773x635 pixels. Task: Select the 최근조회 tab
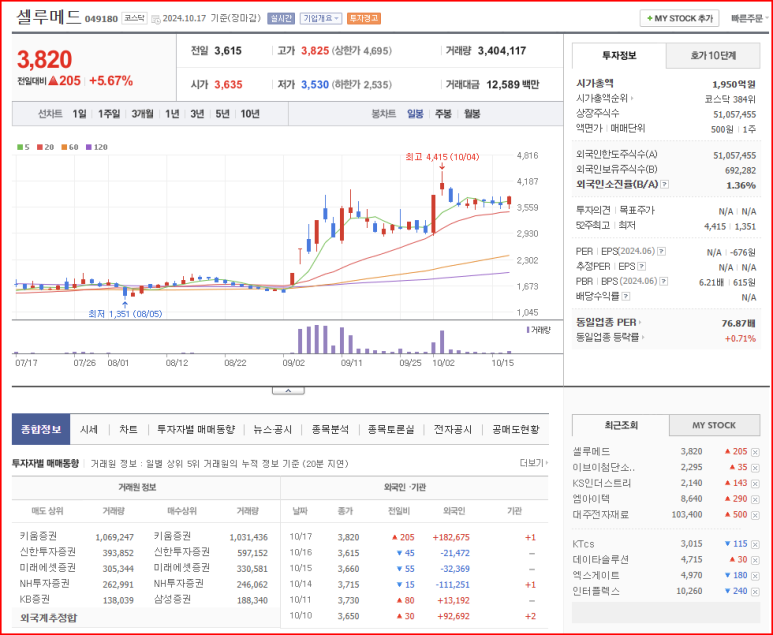(621, 425)
